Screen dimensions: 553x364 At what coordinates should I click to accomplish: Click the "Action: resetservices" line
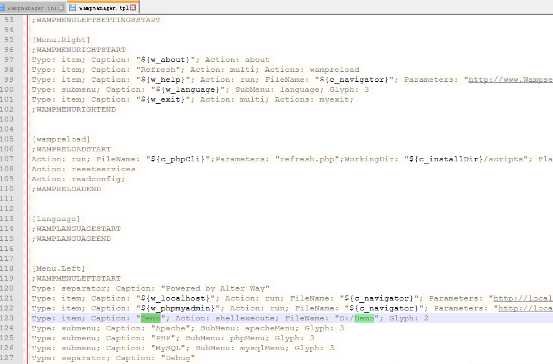pyautogui.click(x=83, y=169)
